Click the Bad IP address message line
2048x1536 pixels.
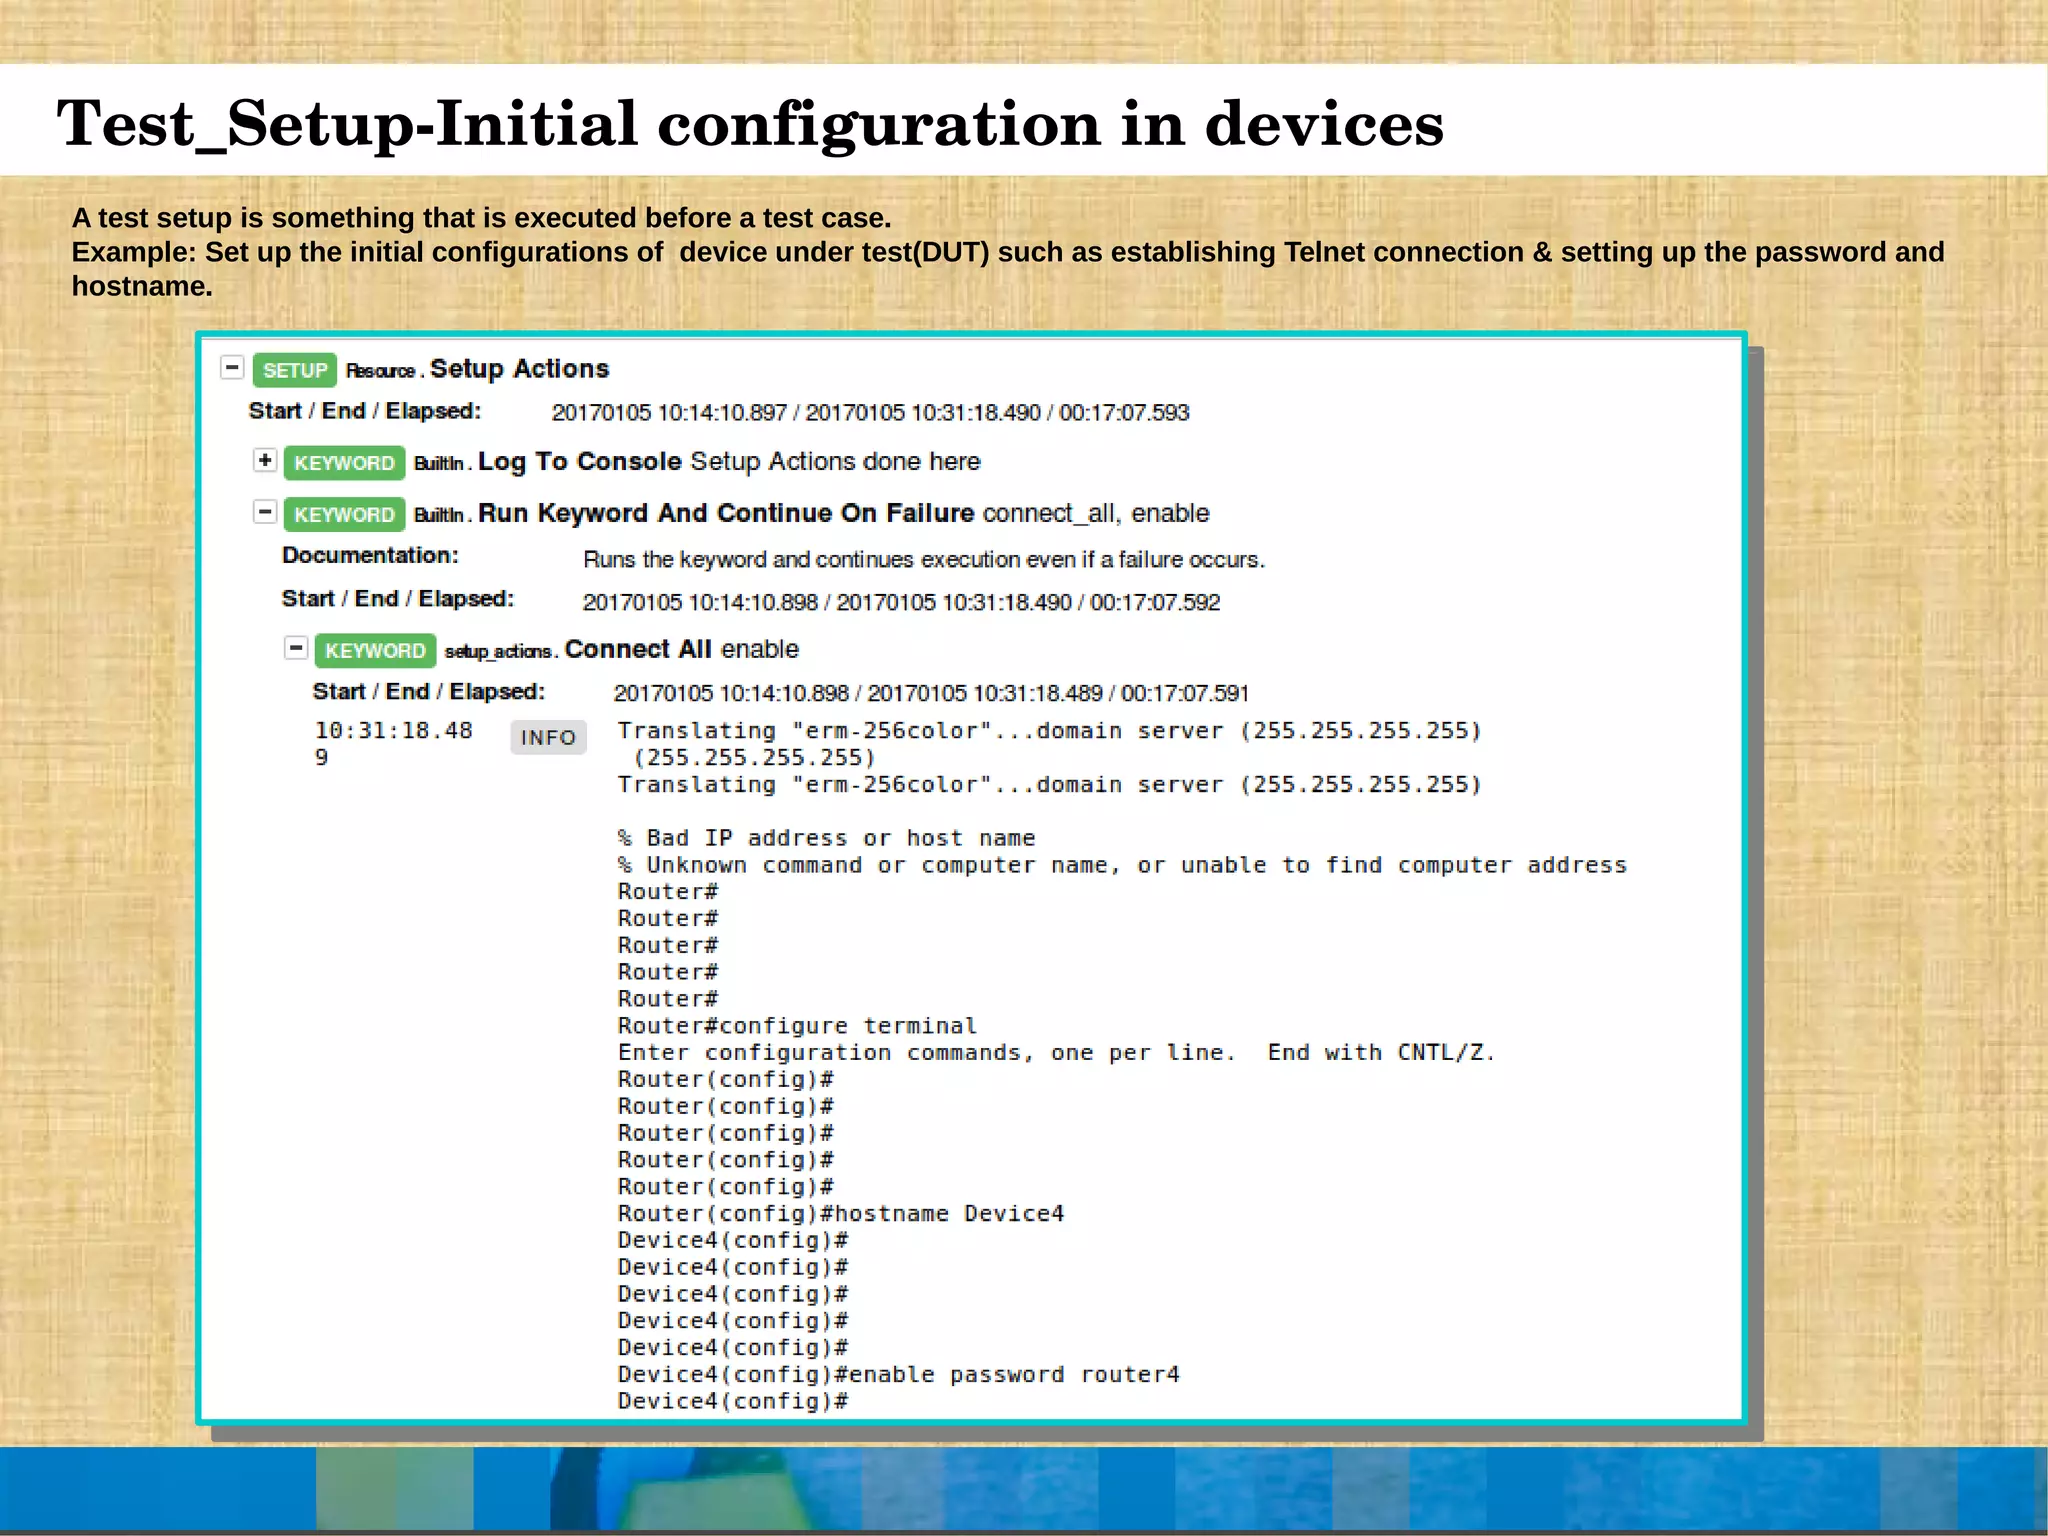826,838
